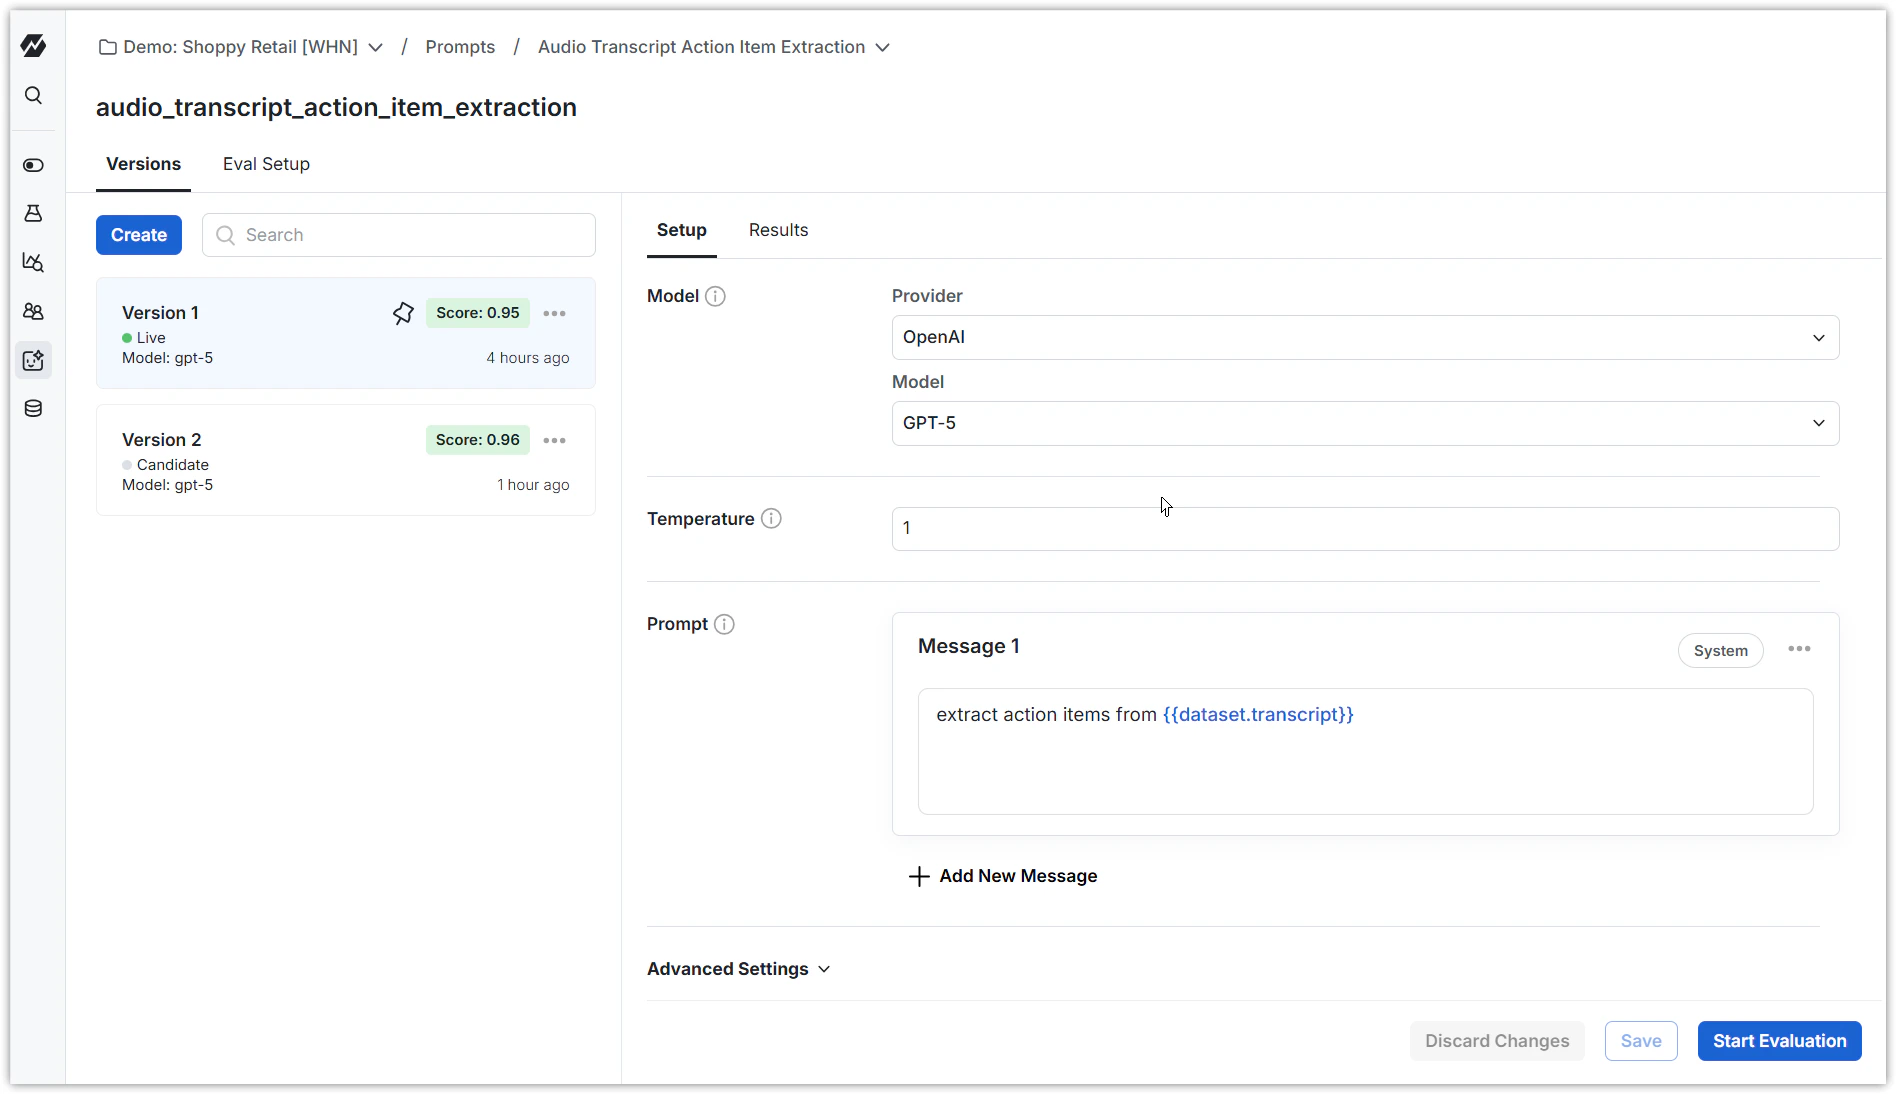The image size is (1896, 1094).
Task: Select the Version 2 card
Action: 346,460
